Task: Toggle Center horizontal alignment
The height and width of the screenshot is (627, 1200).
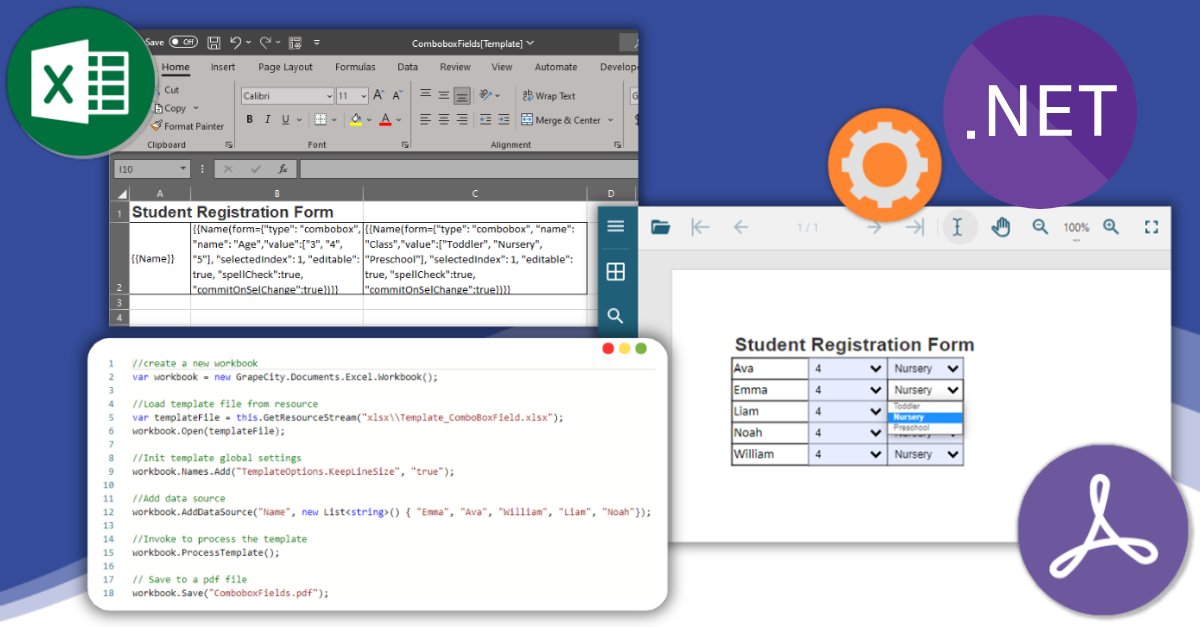Action: (x=444, y=119)
